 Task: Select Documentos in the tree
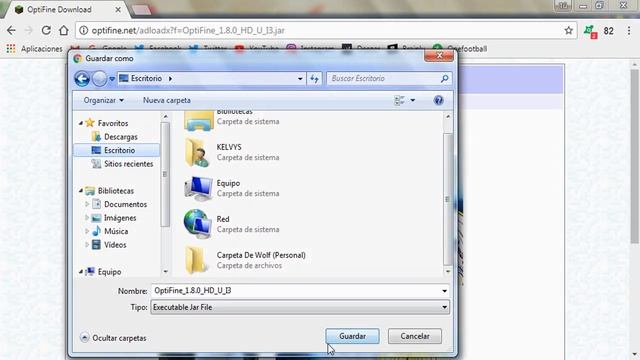[125, 204]
